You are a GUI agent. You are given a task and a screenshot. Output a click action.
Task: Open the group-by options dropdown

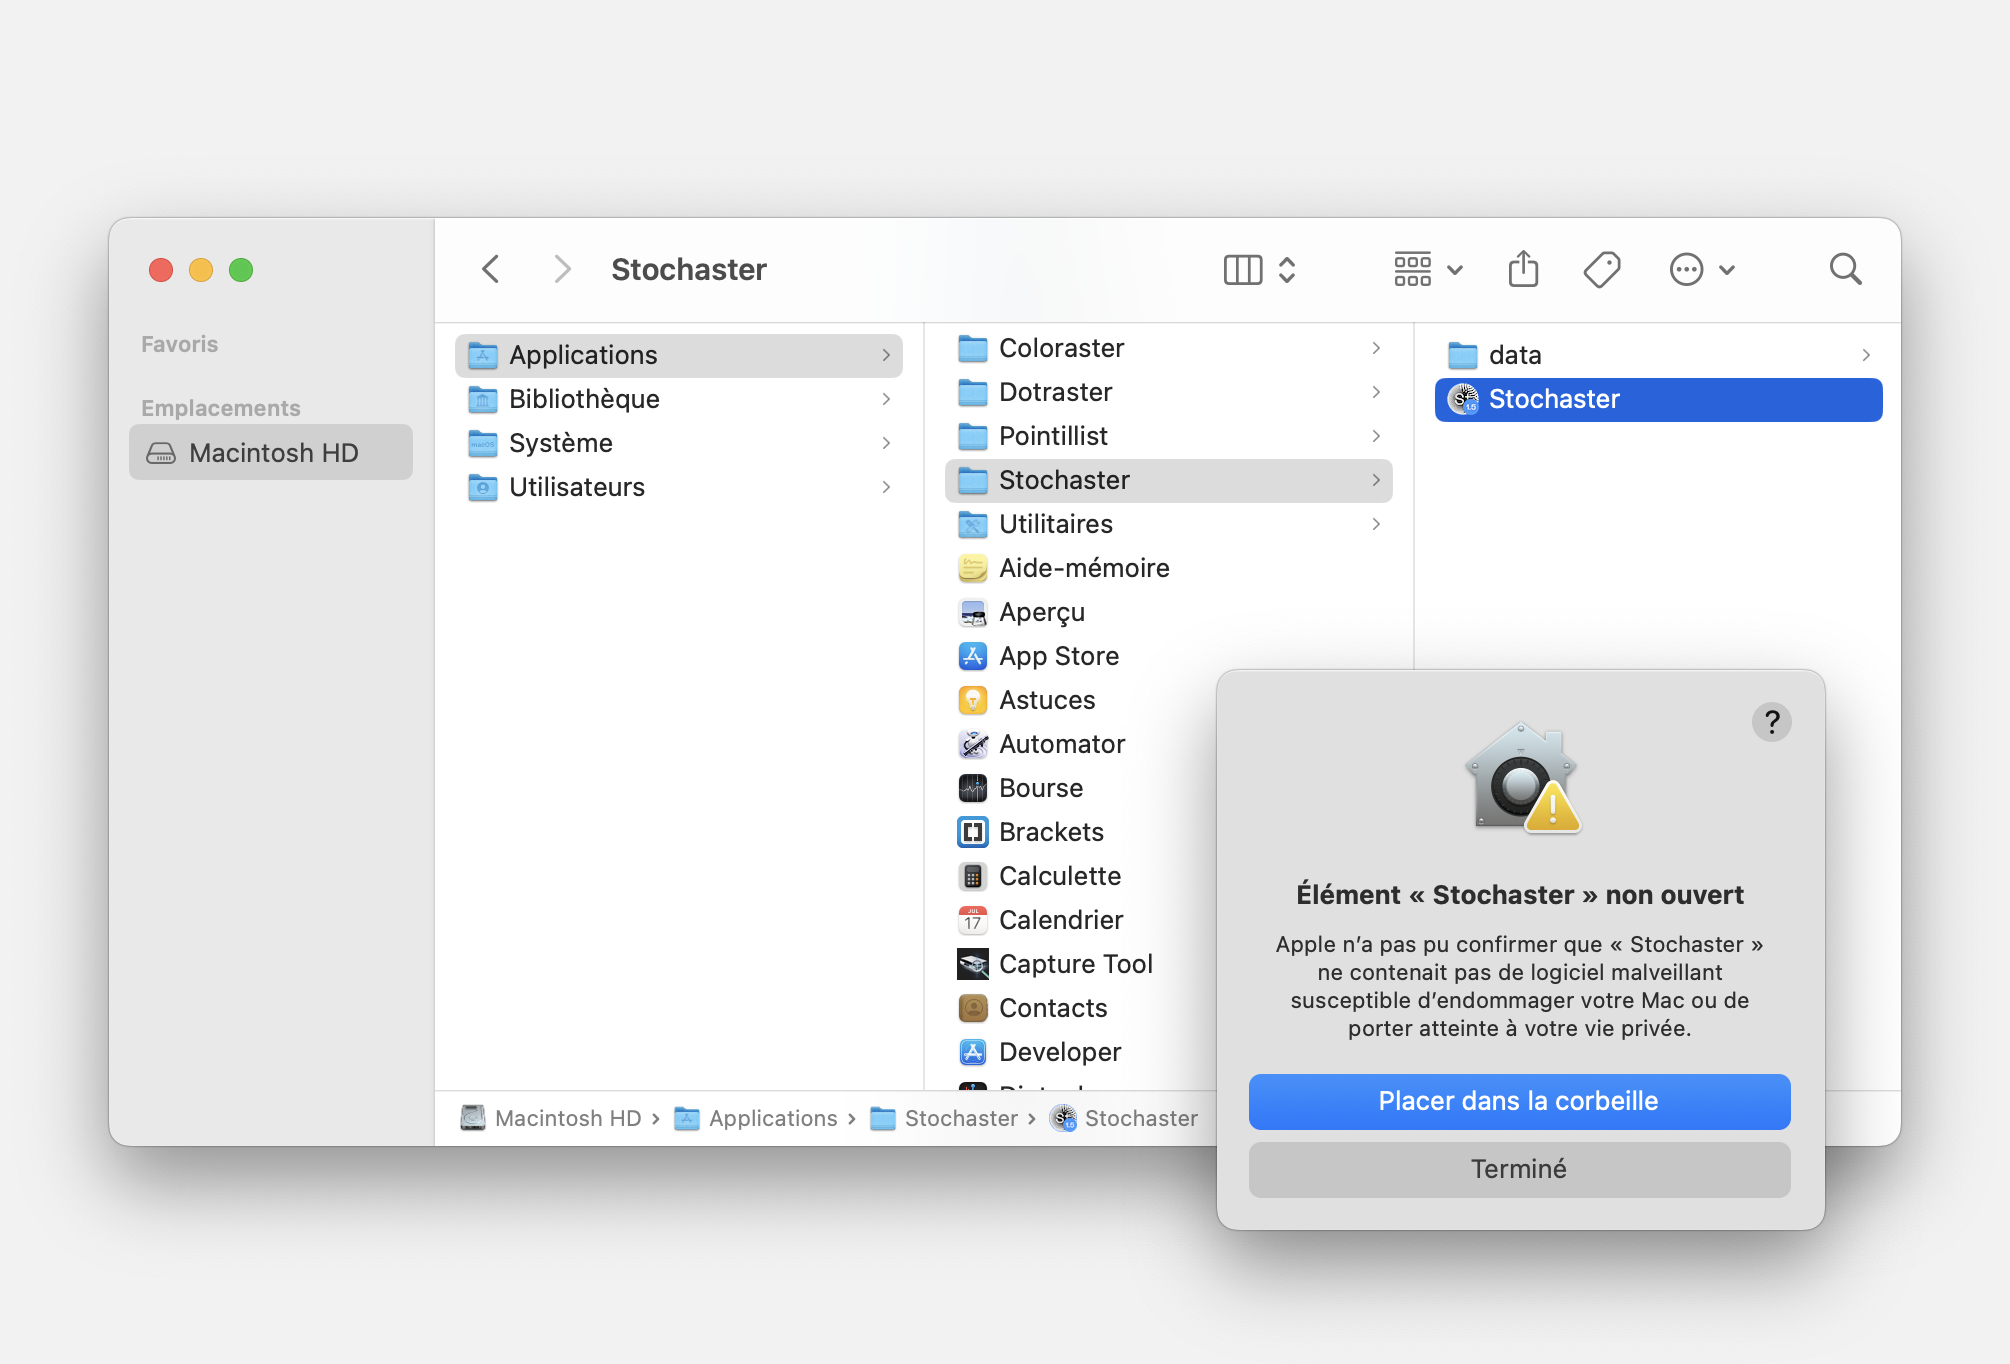(1428, 269)
